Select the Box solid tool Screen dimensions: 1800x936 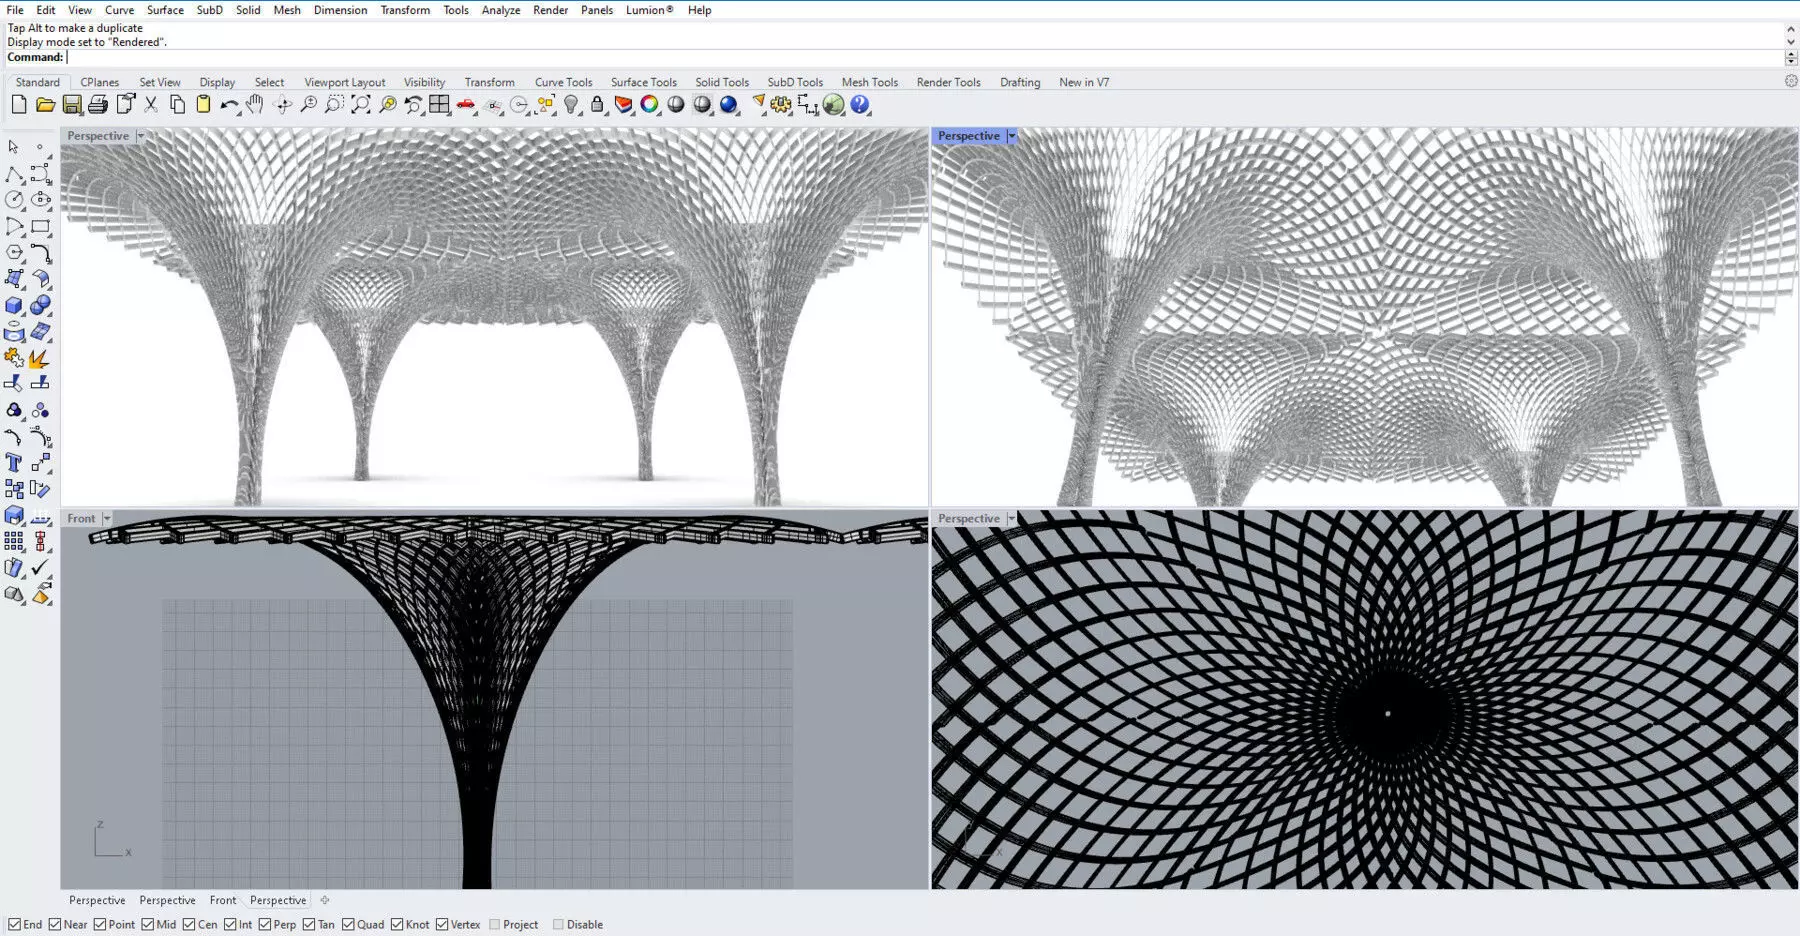[x=14, y=306]
